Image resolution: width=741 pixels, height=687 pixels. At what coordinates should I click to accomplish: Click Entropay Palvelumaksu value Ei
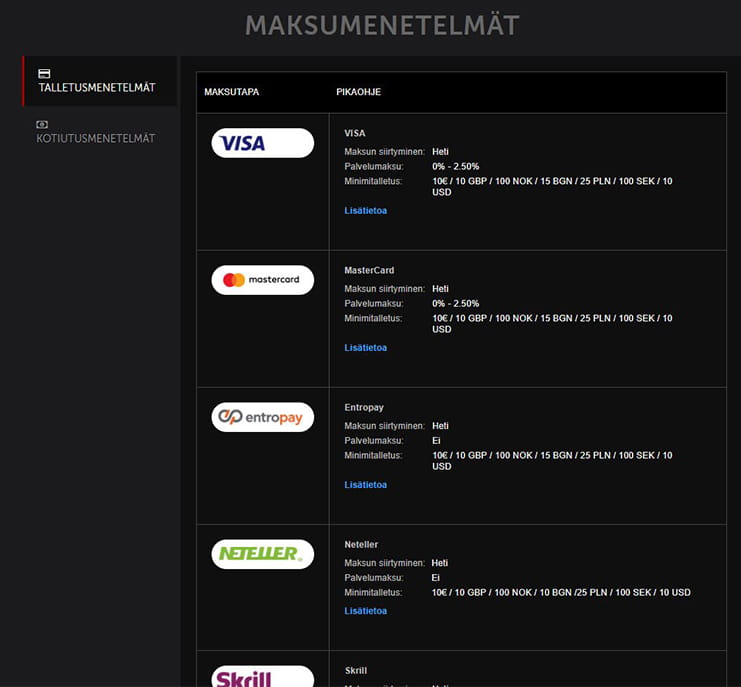click(436, 440)
